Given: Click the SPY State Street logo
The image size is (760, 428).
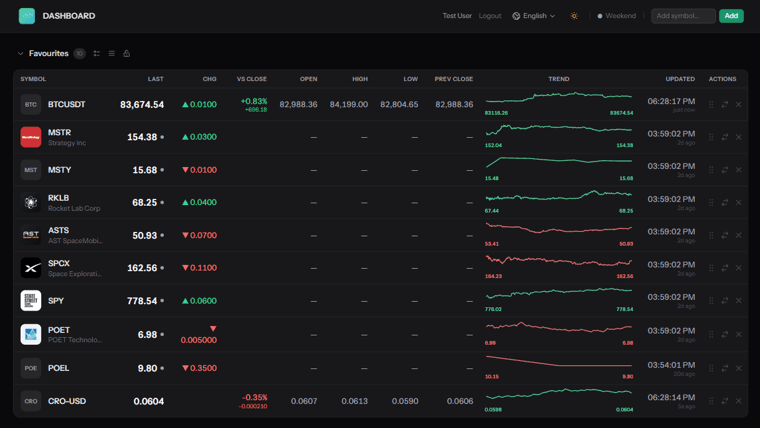Looking at the screenshot, I should 31,301.
